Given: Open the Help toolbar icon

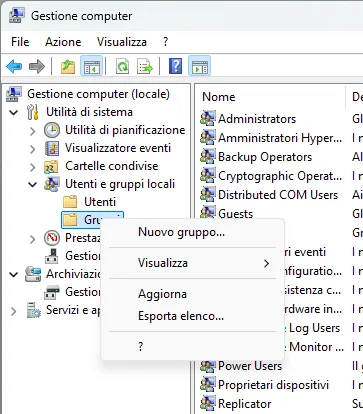Looking at the screenshot, I should pos(176,66).
